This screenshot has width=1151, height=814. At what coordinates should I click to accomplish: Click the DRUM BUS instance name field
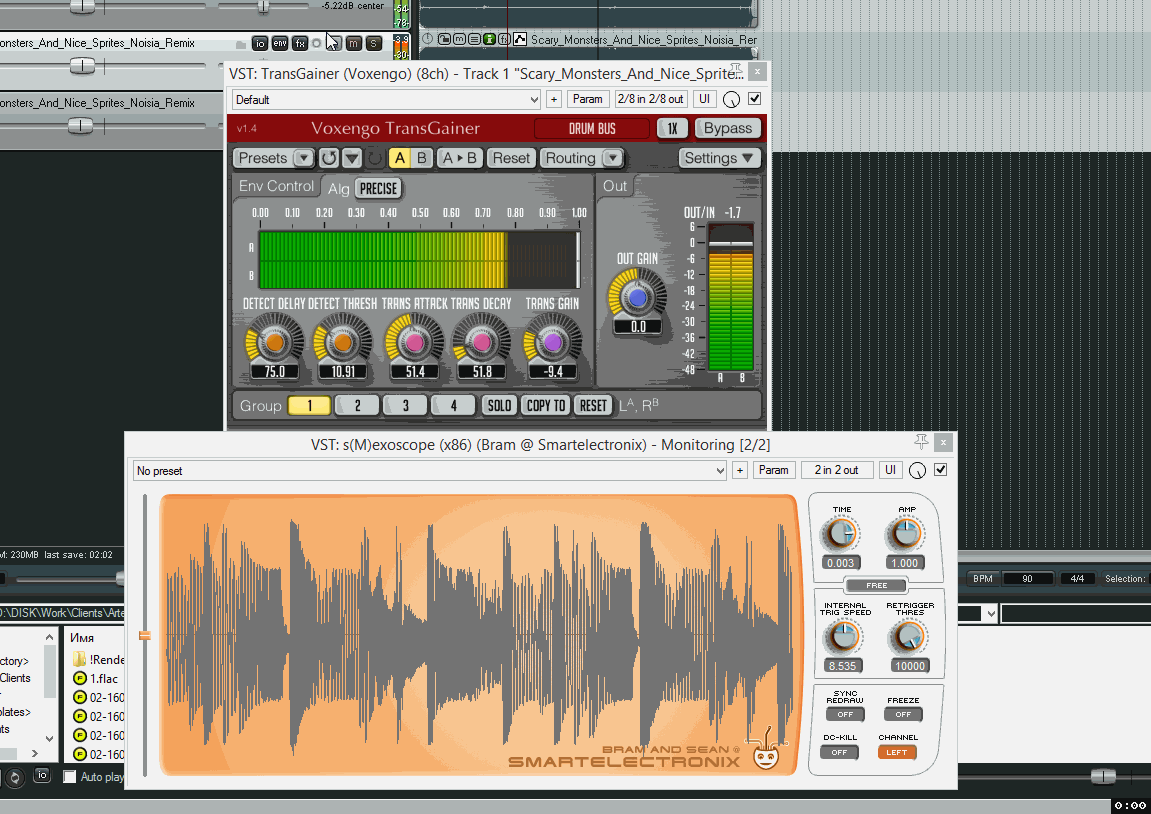(x=592, y=128)
